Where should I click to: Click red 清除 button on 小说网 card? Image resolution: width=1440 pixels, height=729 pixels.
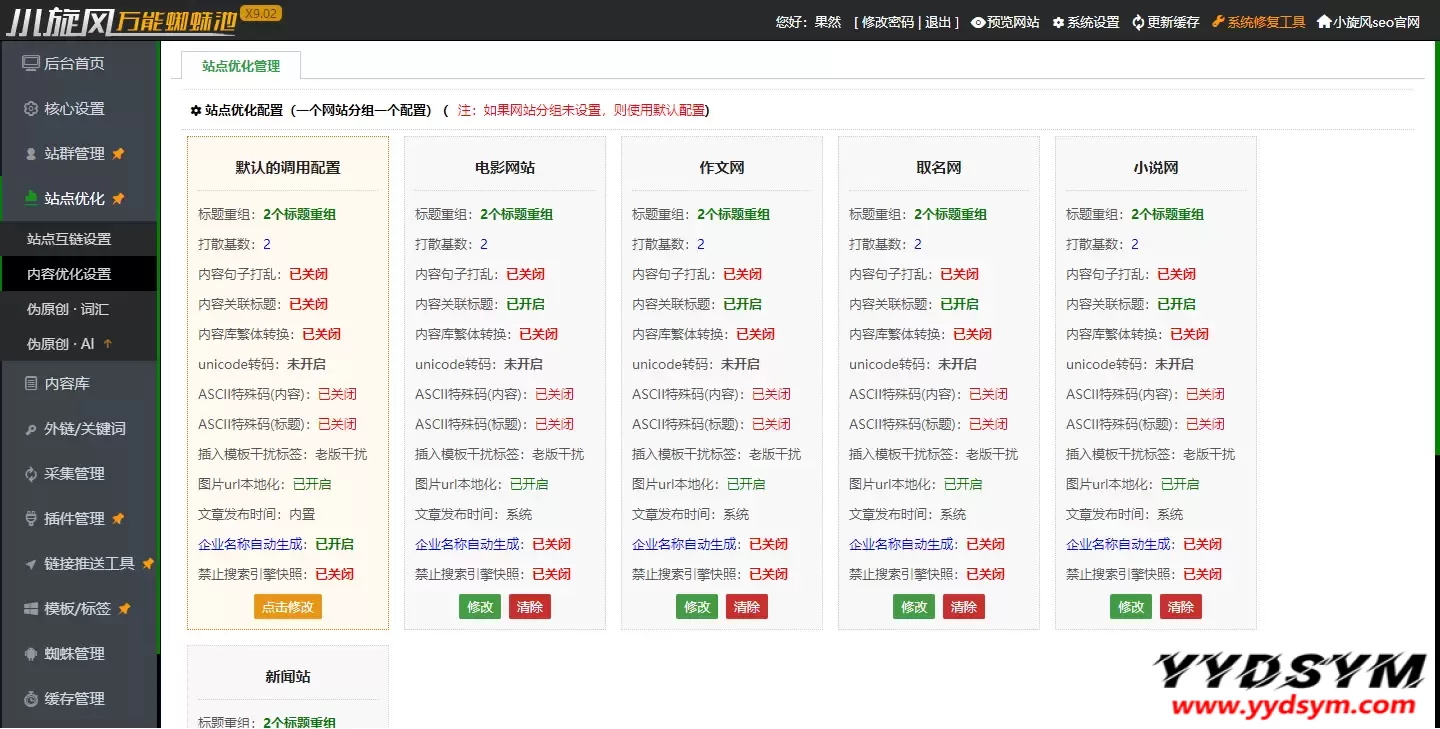(x=1180, y=607)
